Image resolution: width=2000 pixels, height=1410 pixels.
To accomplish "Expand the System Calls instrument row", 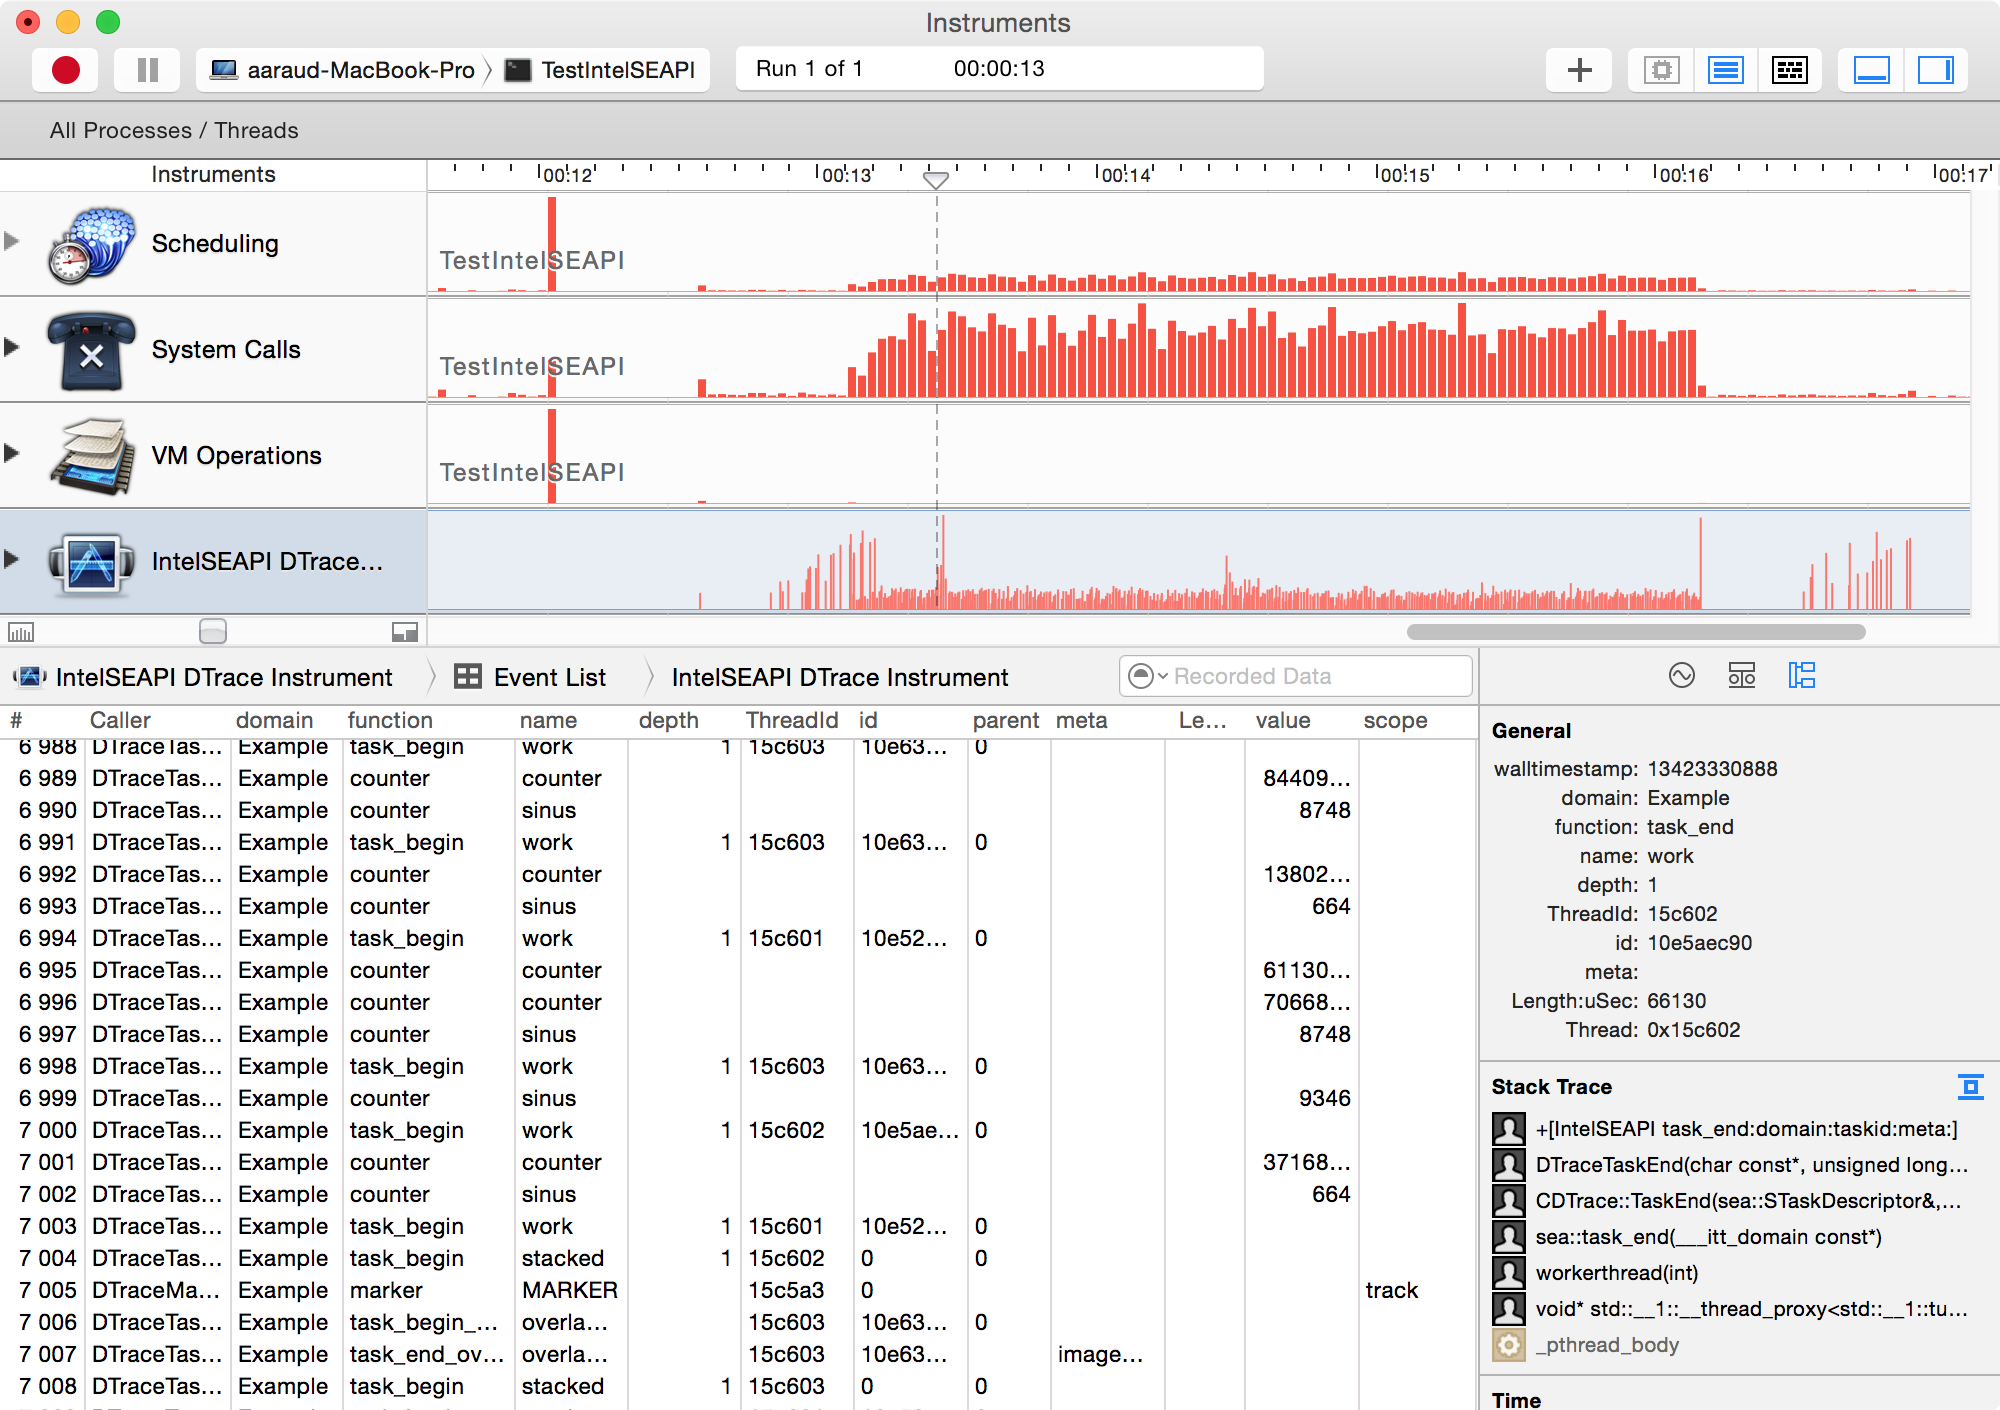I will [x=12, y=347].
